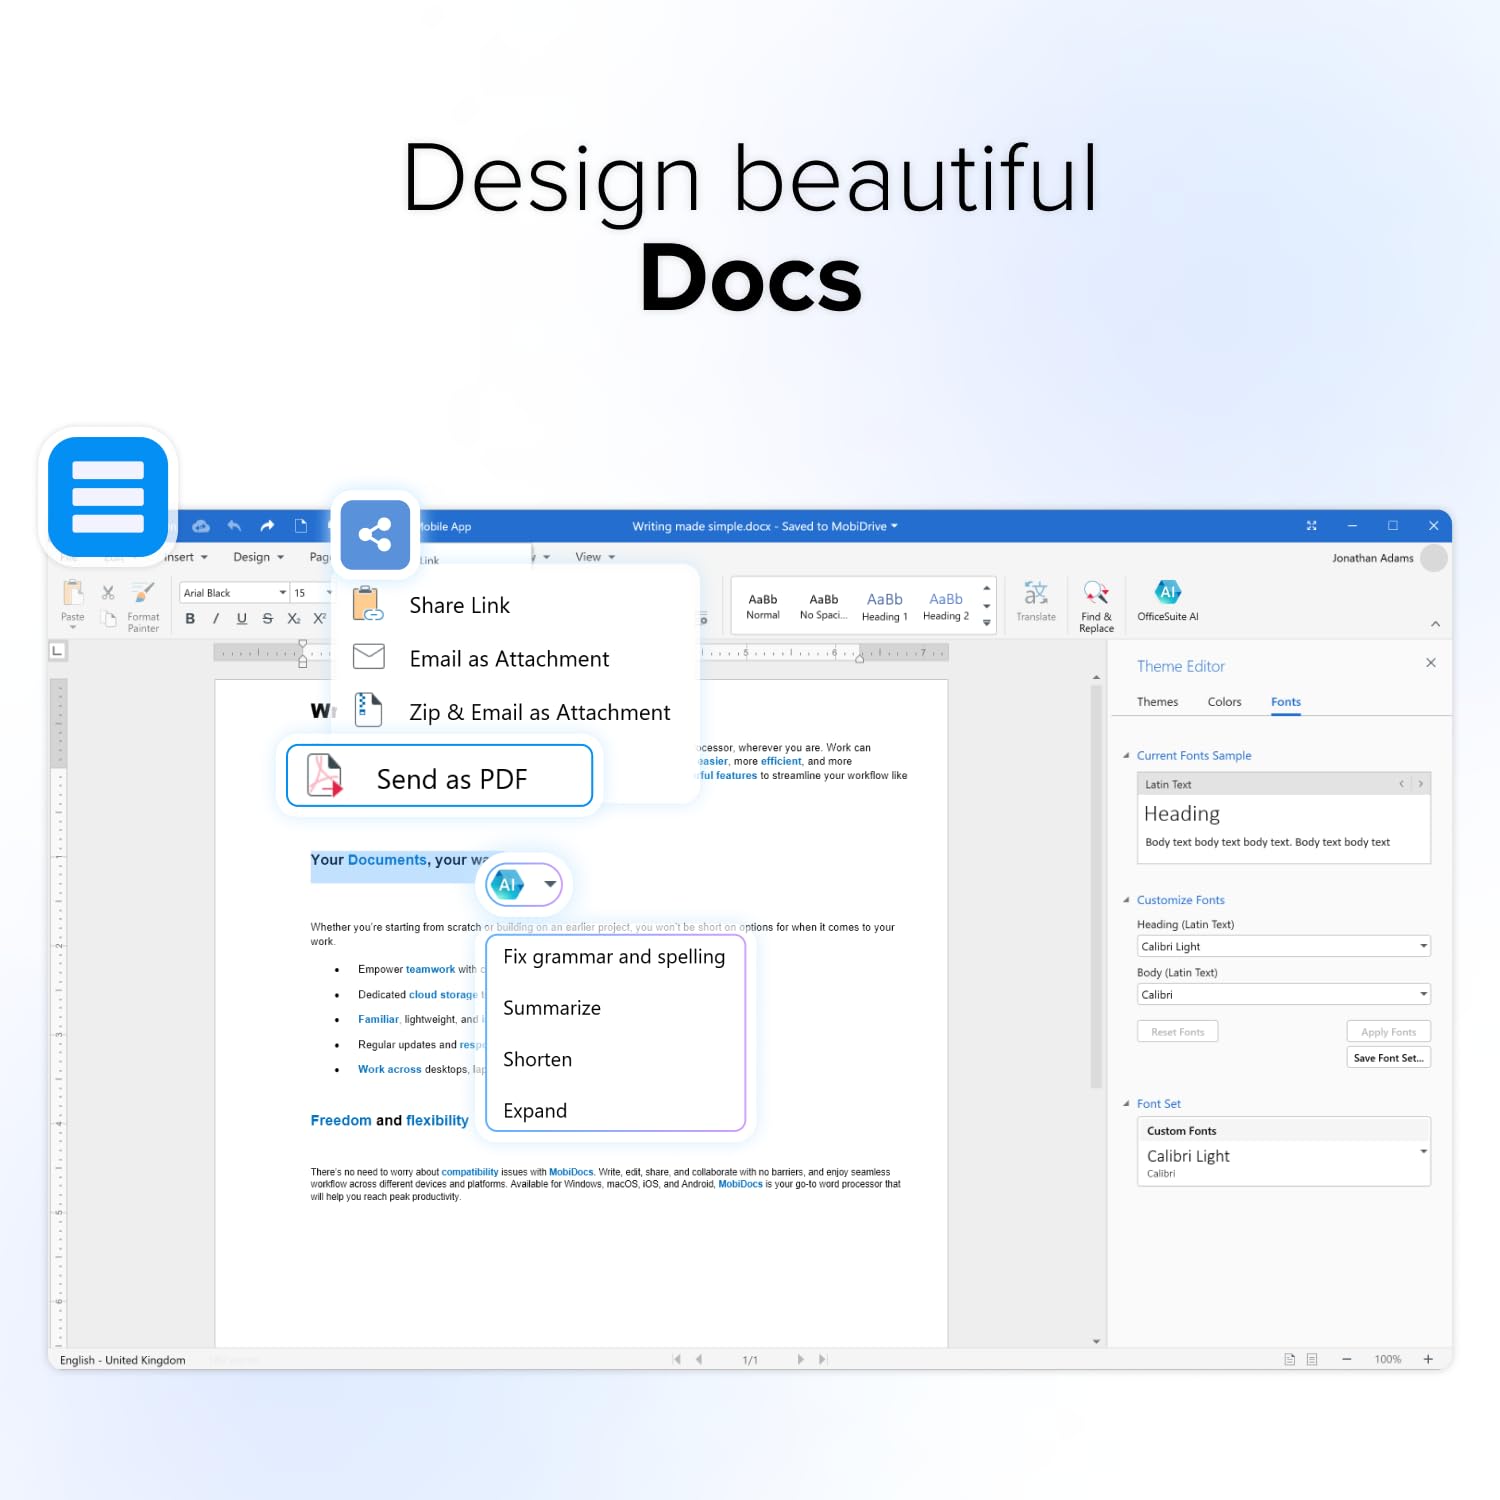1500x1500 pixels.
Task: Collapse the Customize Fonts section
Action: click(x=1127, y=900)
